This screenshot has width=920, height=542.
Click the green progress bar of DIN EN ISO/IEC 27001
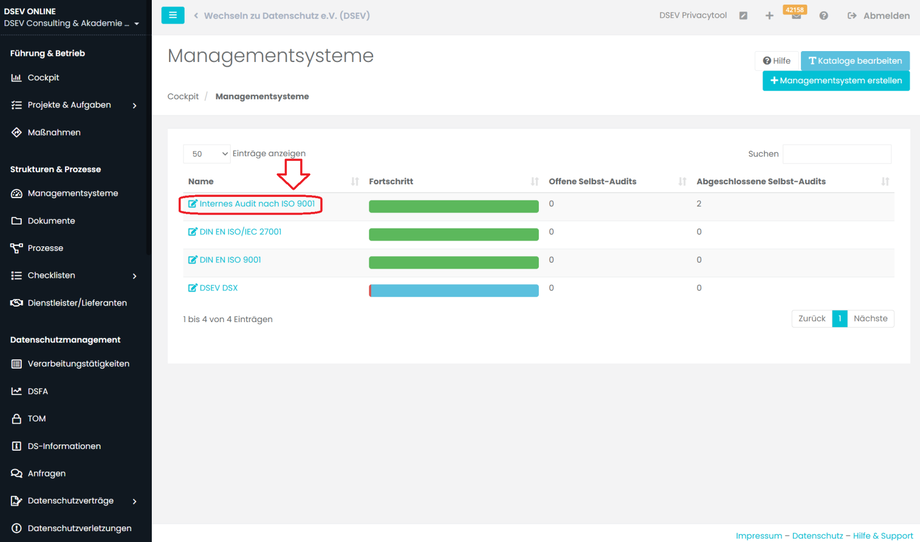tap(454, 235)
